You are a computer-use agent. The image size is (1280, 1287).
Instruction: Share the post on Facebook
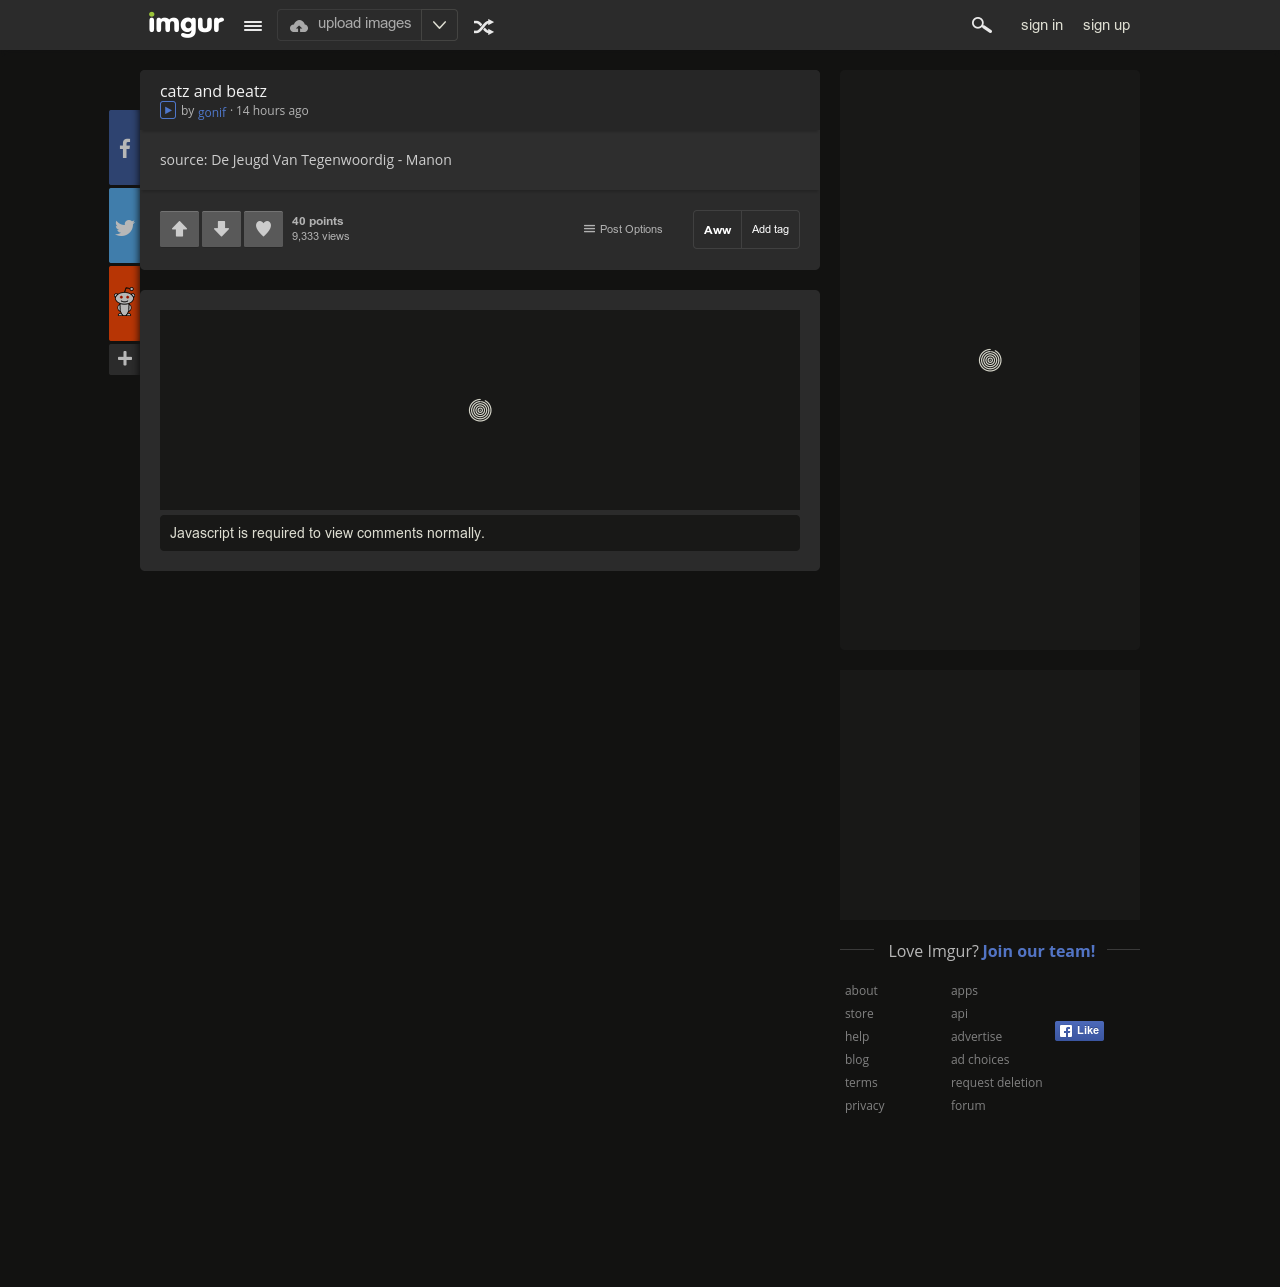click(x=124, y=148)
